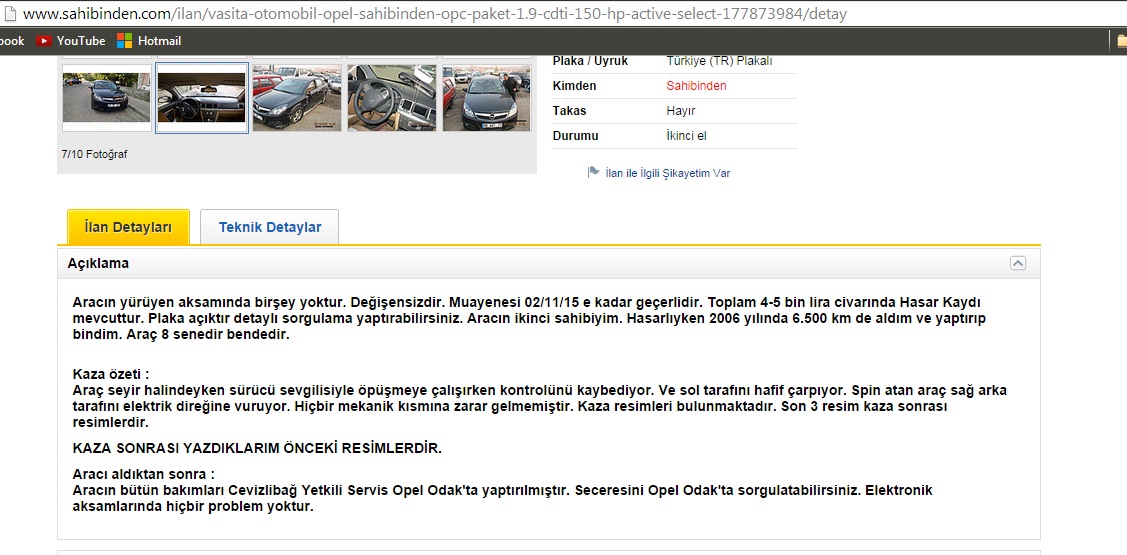Click the Hayır value
The height and width of the screenshot is (555, 1127).
(x=681, y=111)
